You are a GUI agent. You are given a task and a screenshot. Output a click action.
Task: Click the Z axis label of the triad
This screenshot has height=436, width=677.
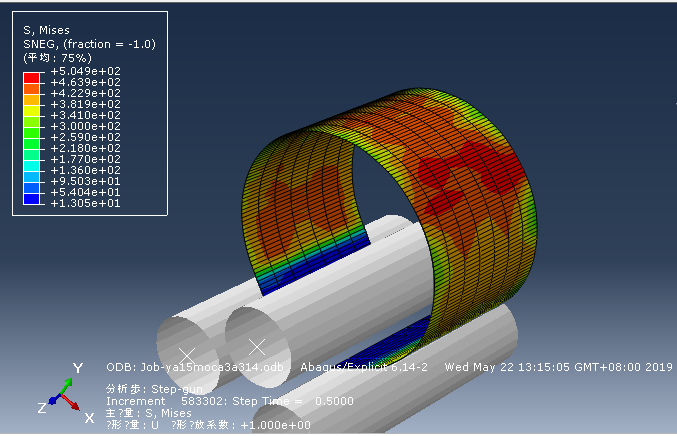[x=42, y=408]
